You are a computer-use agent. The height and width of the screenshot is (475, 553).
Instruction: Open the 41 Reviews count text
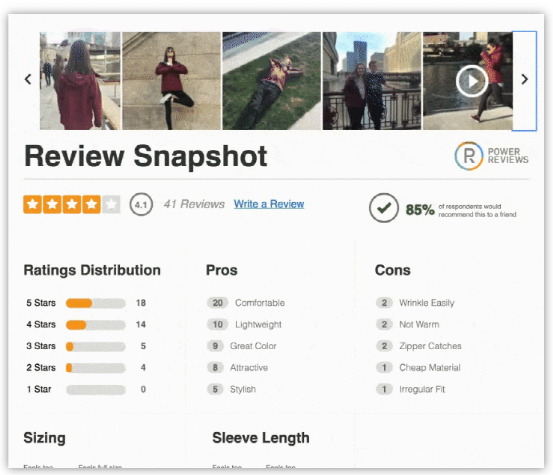[x=194, y=204]
